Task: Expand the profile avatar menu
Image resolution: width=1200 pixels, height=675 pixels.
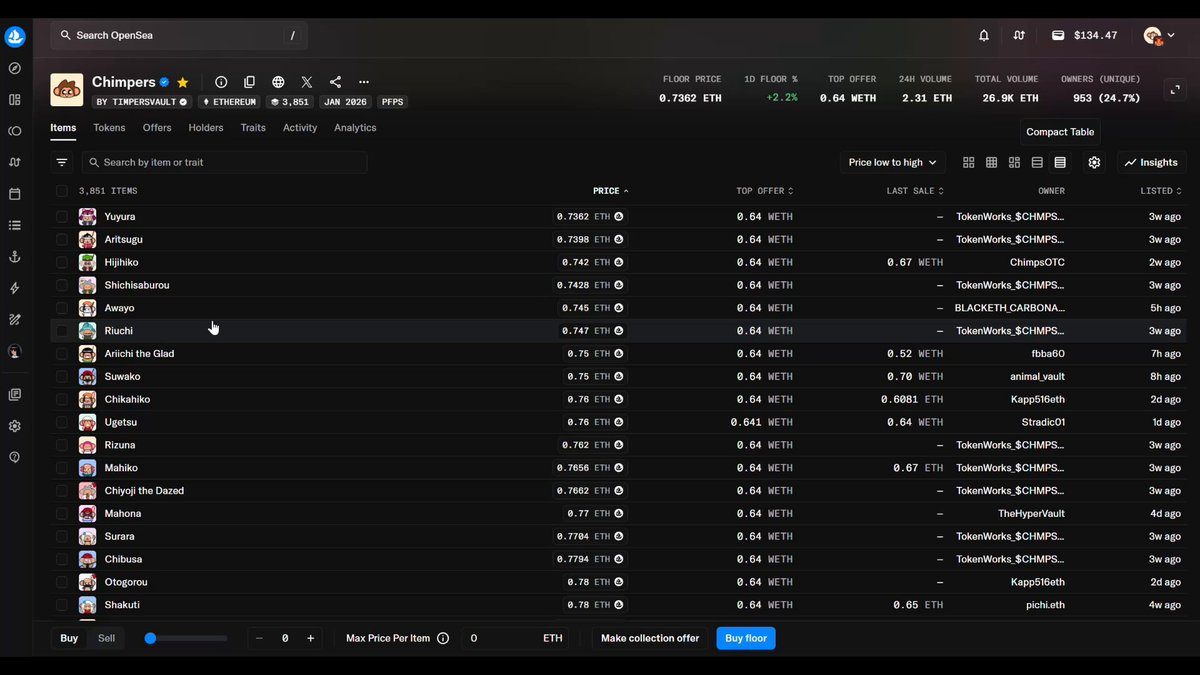Action: coord(1159,36)
